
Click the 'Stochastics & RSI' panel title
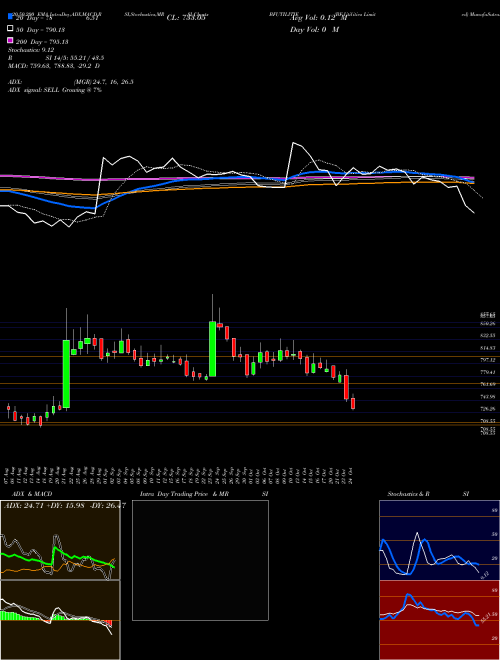coord(428,494)
